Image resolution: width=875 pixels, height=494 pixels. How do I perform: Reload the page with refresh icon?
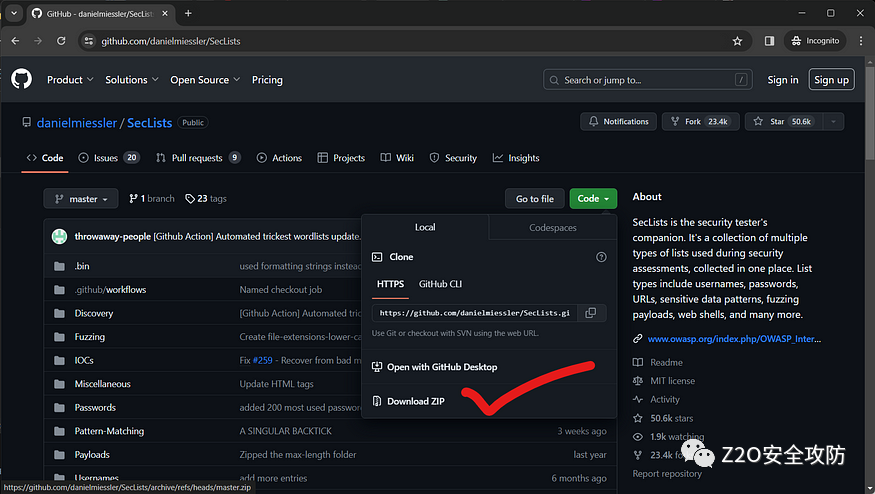[61, 41]
